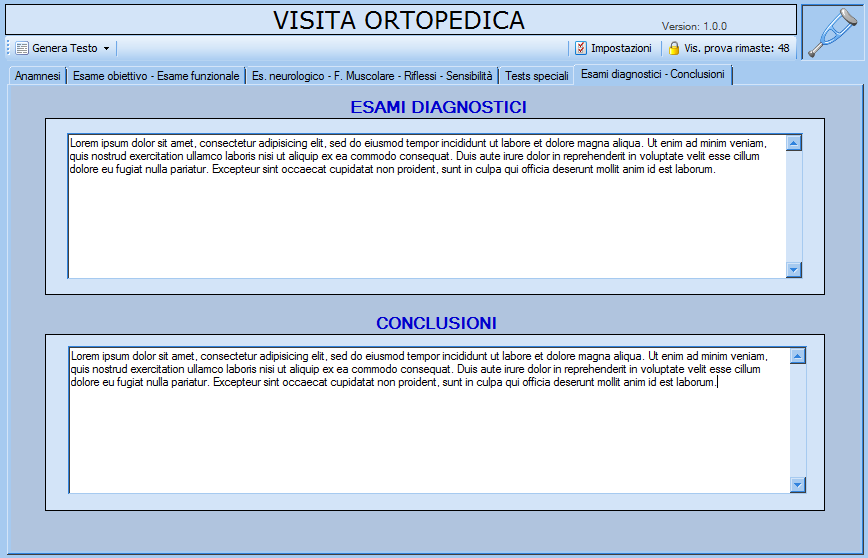Open Impostazioni settings

[614, 48]
